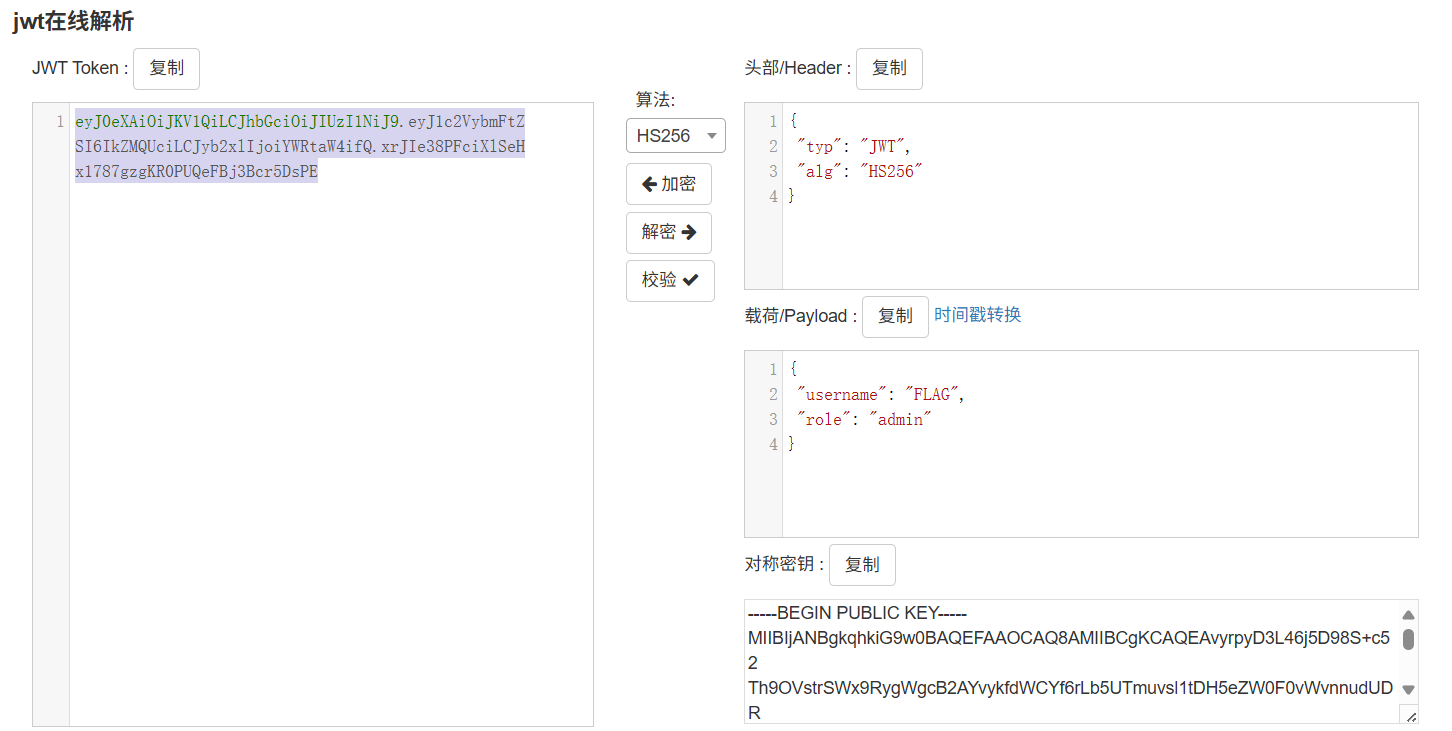This screenshot has width=1452, height=731.
Task: Open the 算法 HS256 dropdown
Action: 675,136
